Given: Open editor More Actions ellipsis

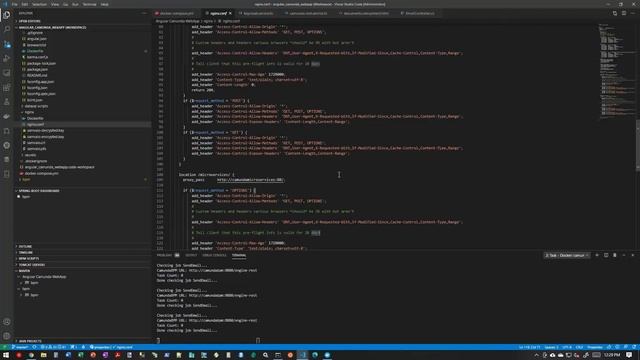Looking at the screenshot, I should pos(633,13).
